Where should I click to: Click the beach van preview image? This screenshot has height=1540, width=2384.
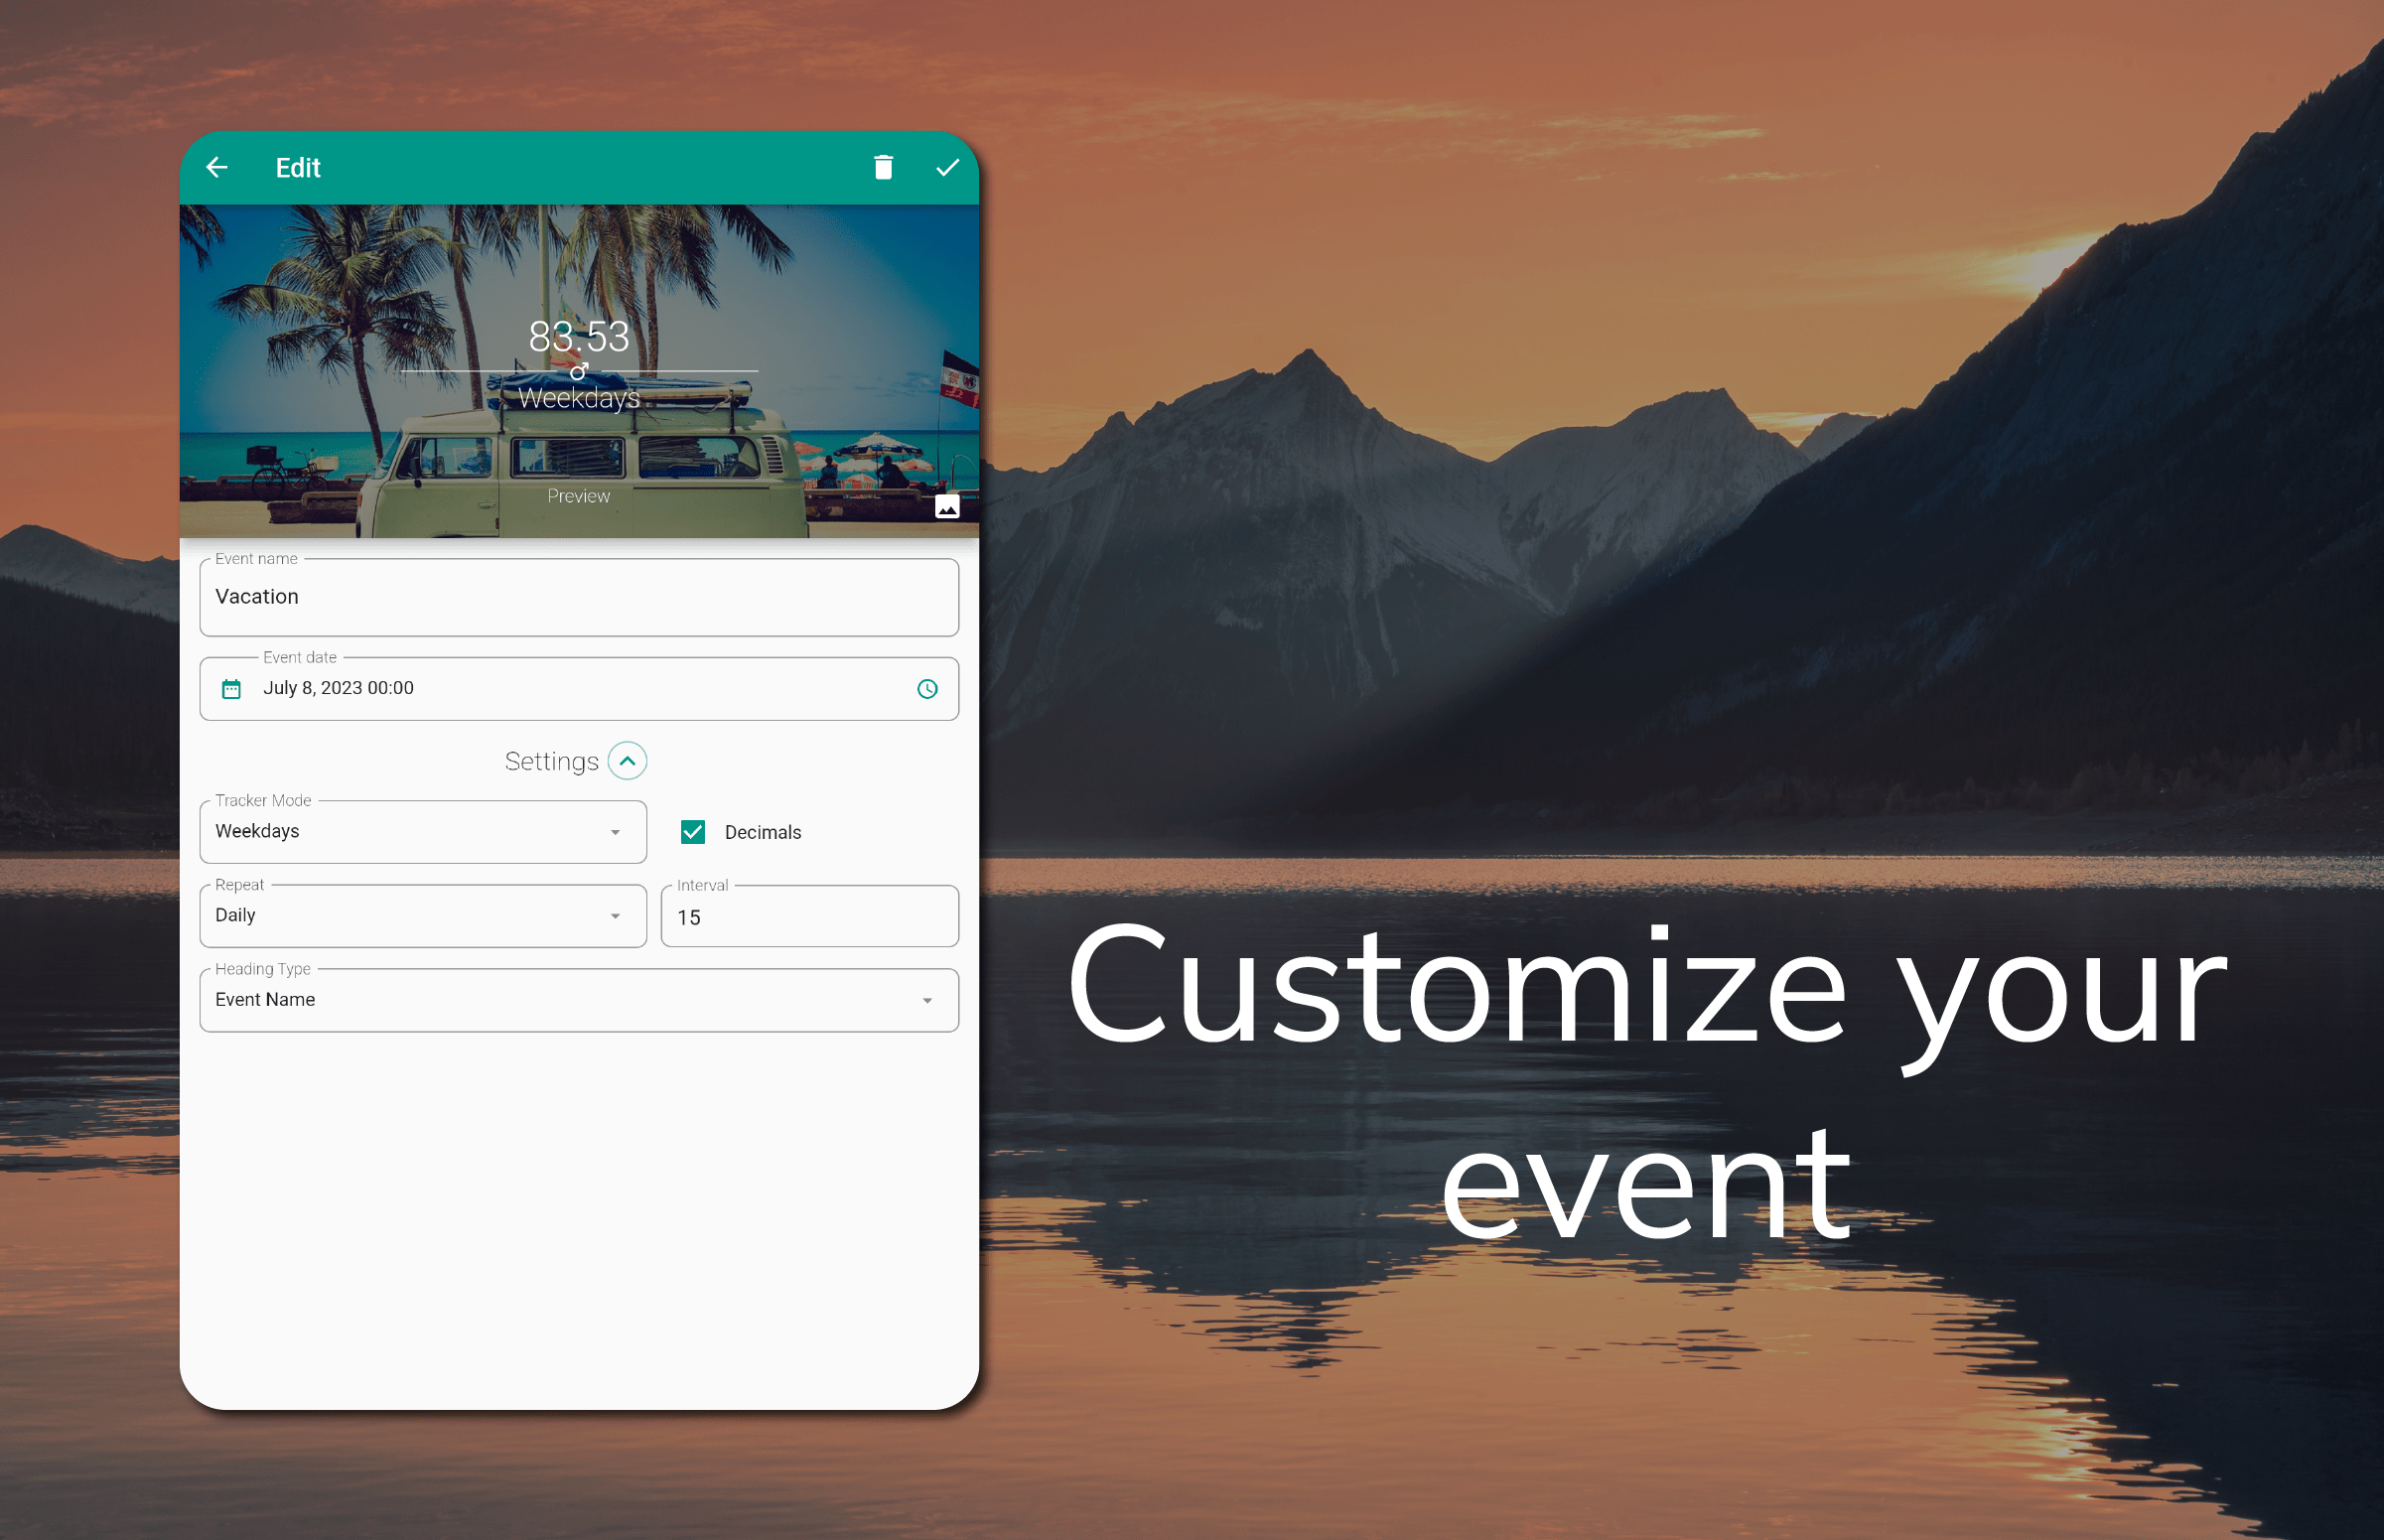(579, 371)
